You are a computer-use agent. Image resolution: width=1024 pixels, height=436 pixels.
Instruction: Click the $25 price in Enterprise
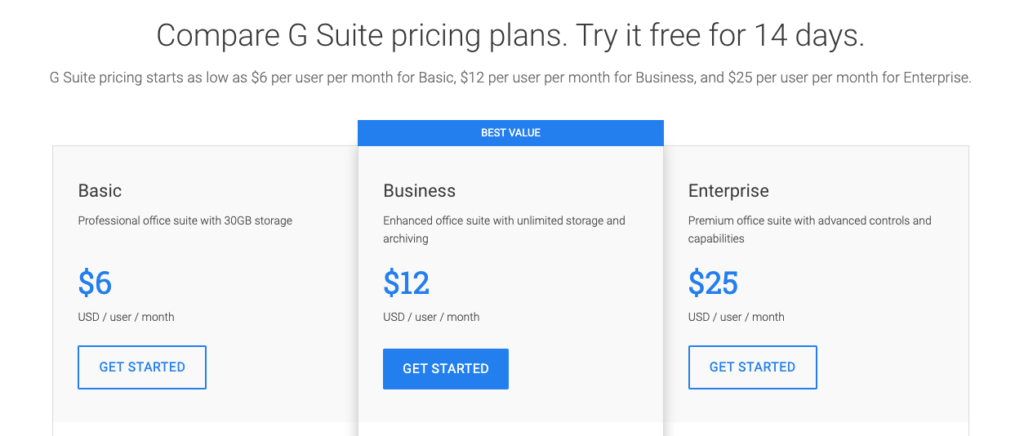click(713, 283)
